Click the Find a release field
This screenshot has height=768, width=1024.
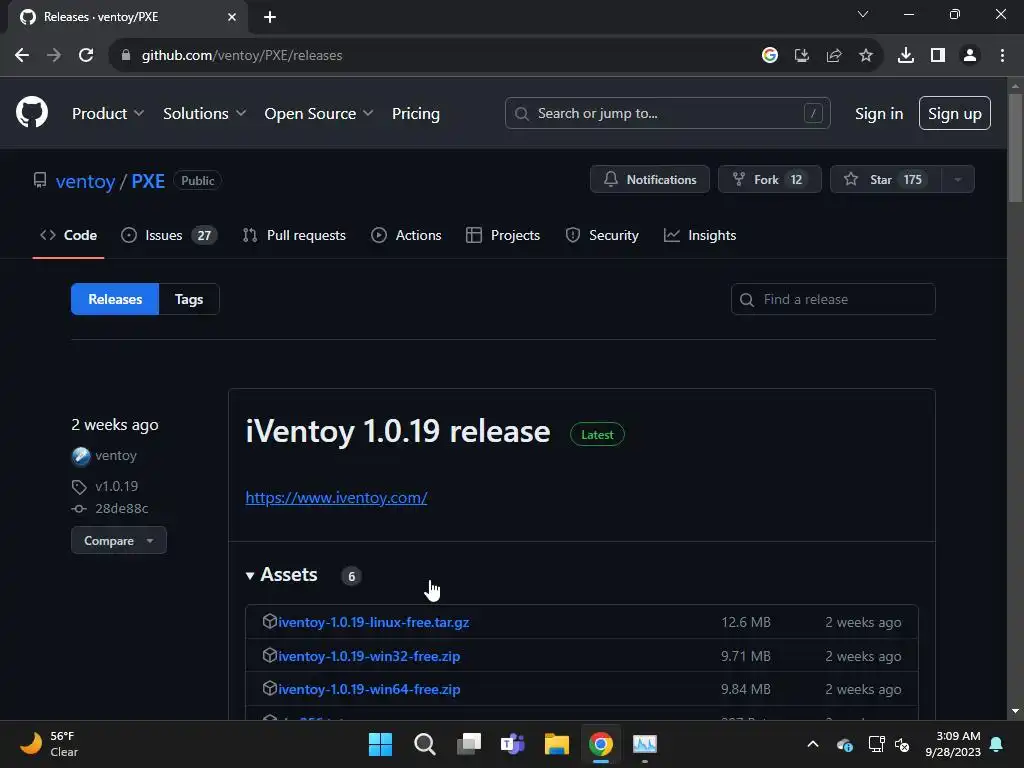(x=833, y=299)
